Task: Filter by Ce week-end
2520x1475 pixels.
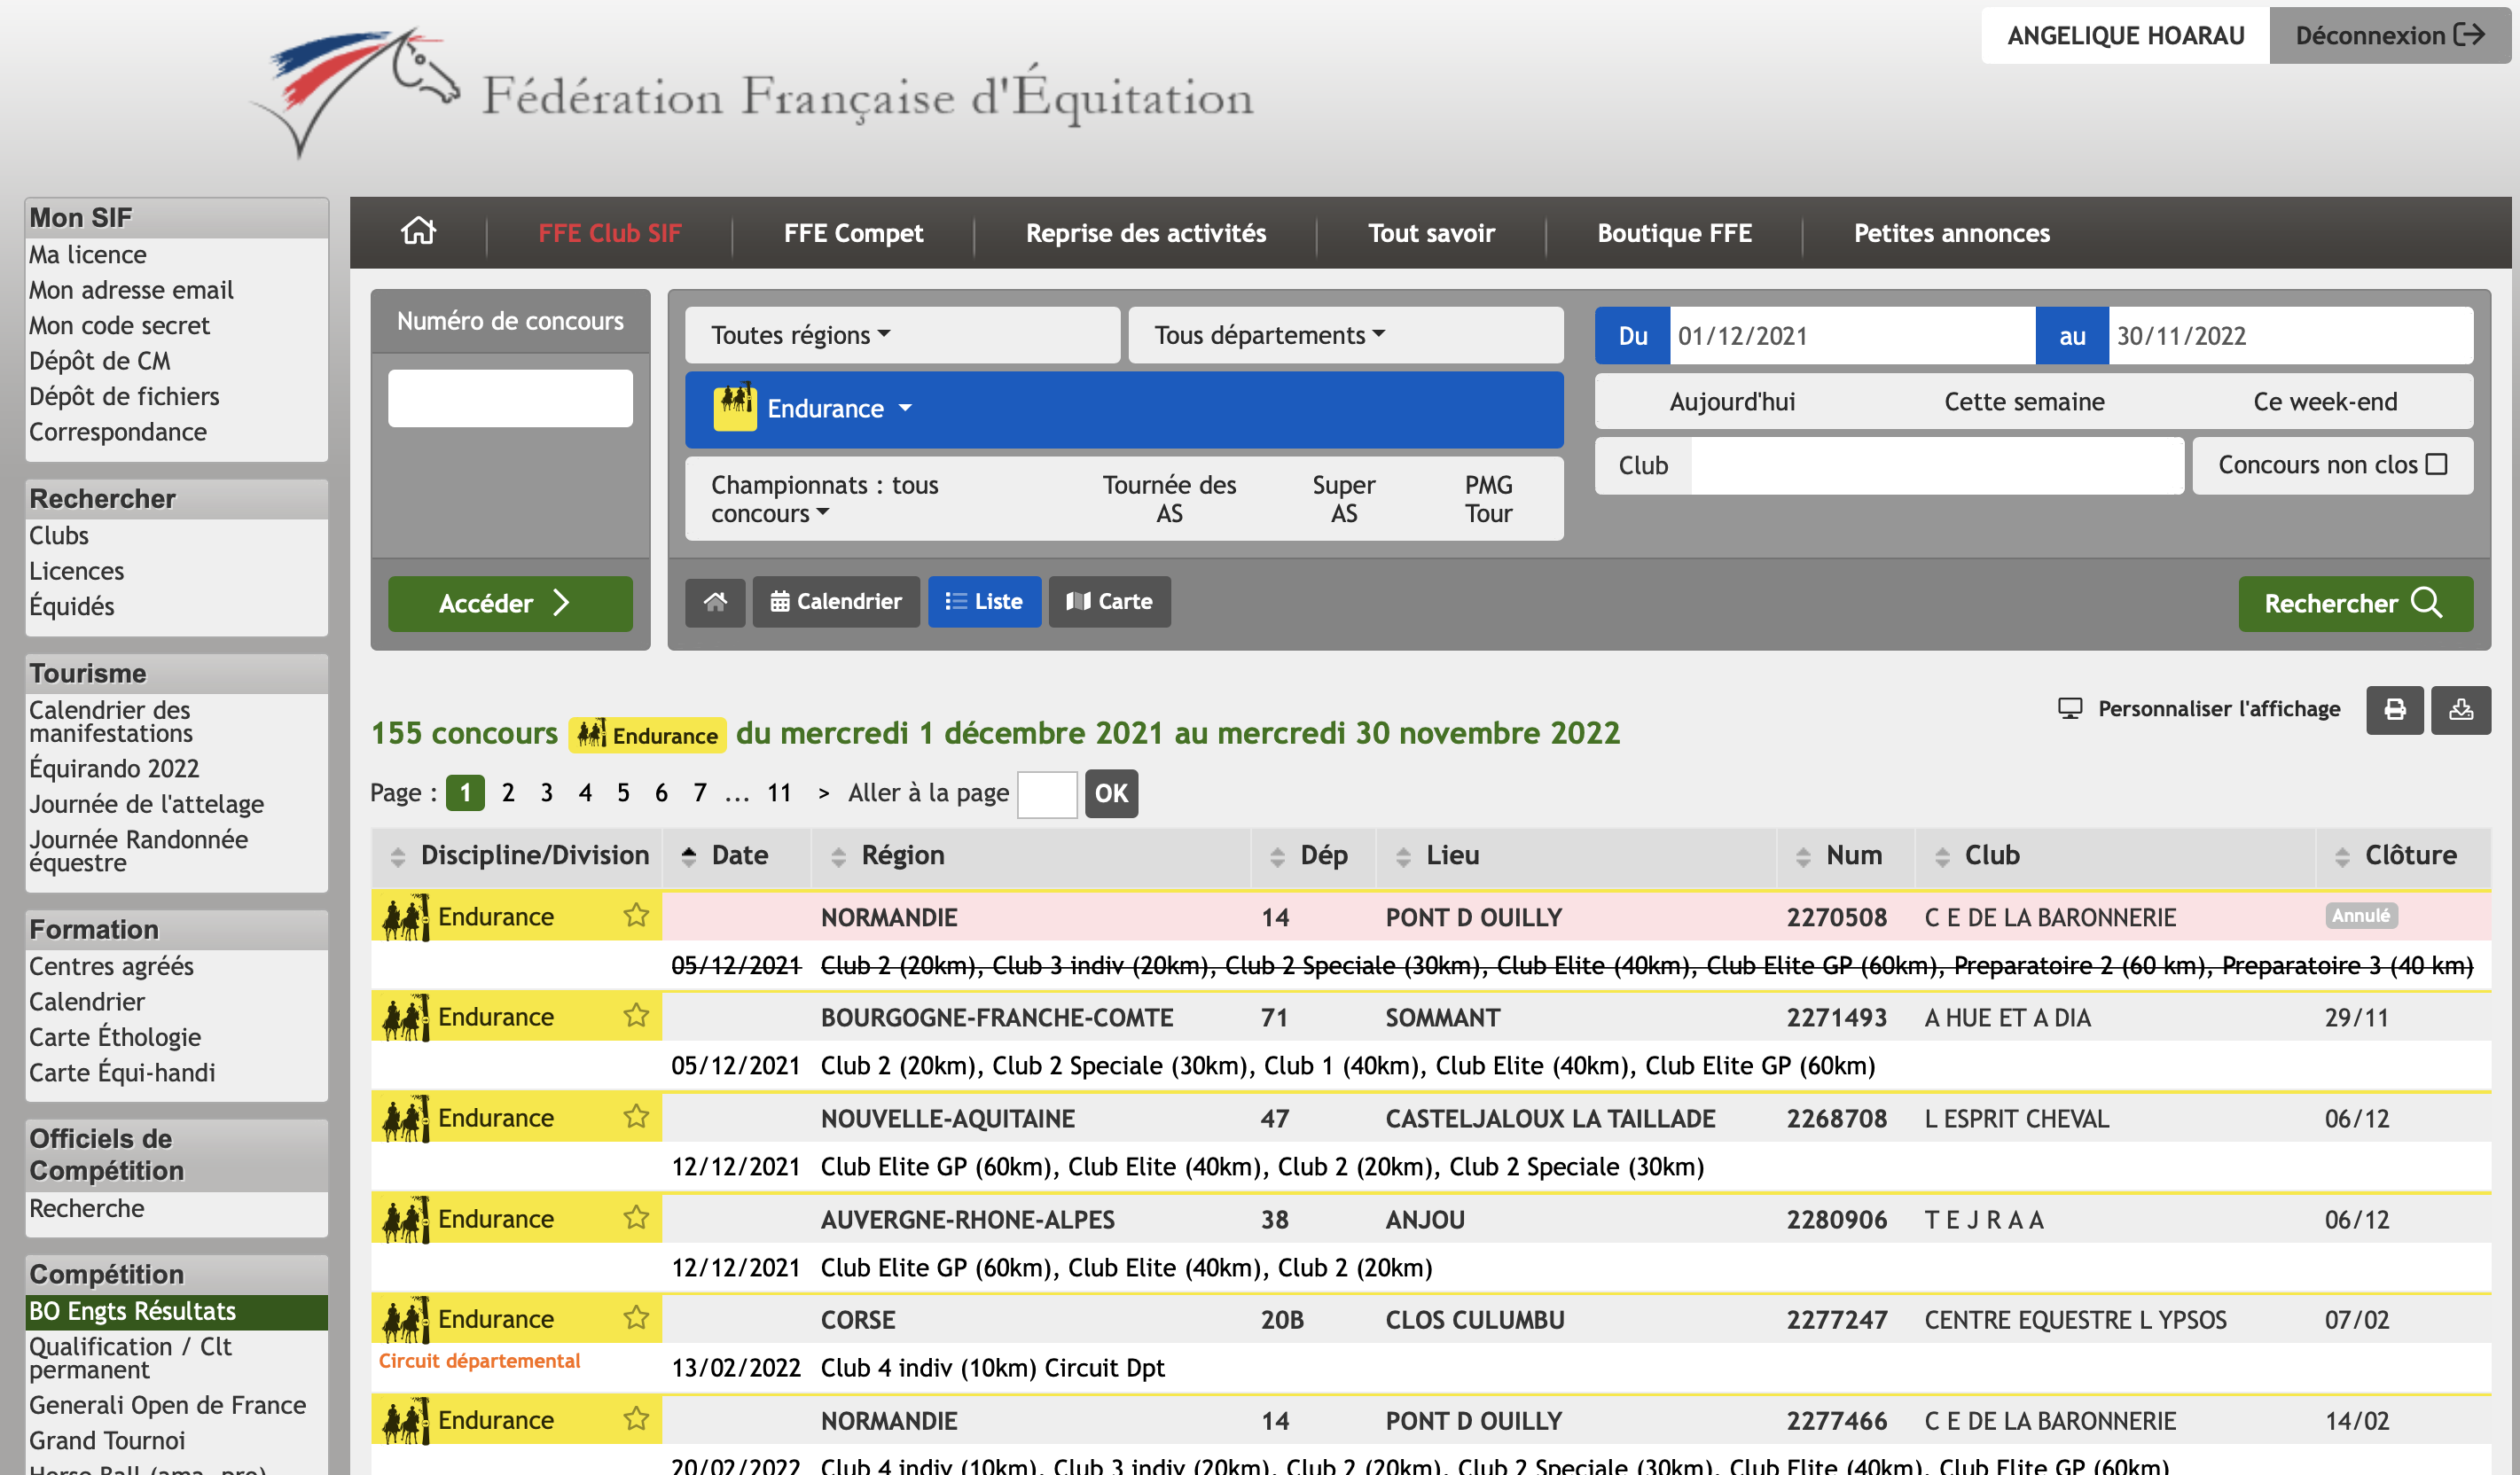Action: click(x=2325, y=401)
